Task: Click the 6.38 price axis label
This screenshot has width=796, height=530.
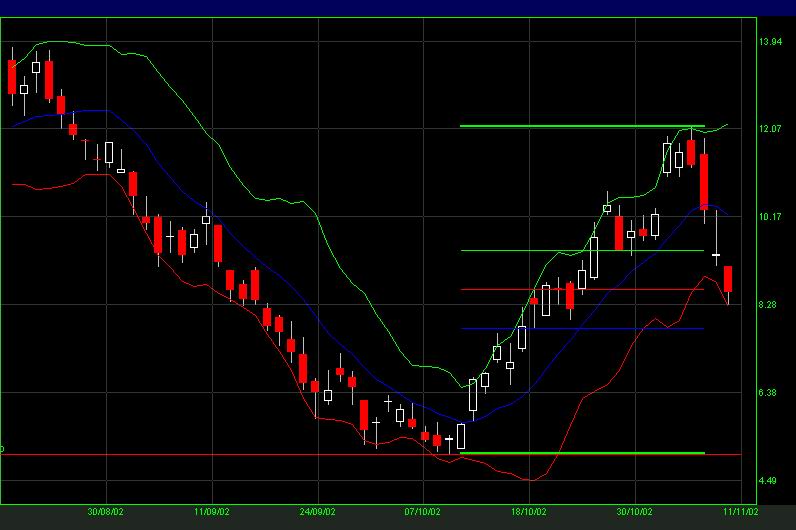Action: click(768, 392)
